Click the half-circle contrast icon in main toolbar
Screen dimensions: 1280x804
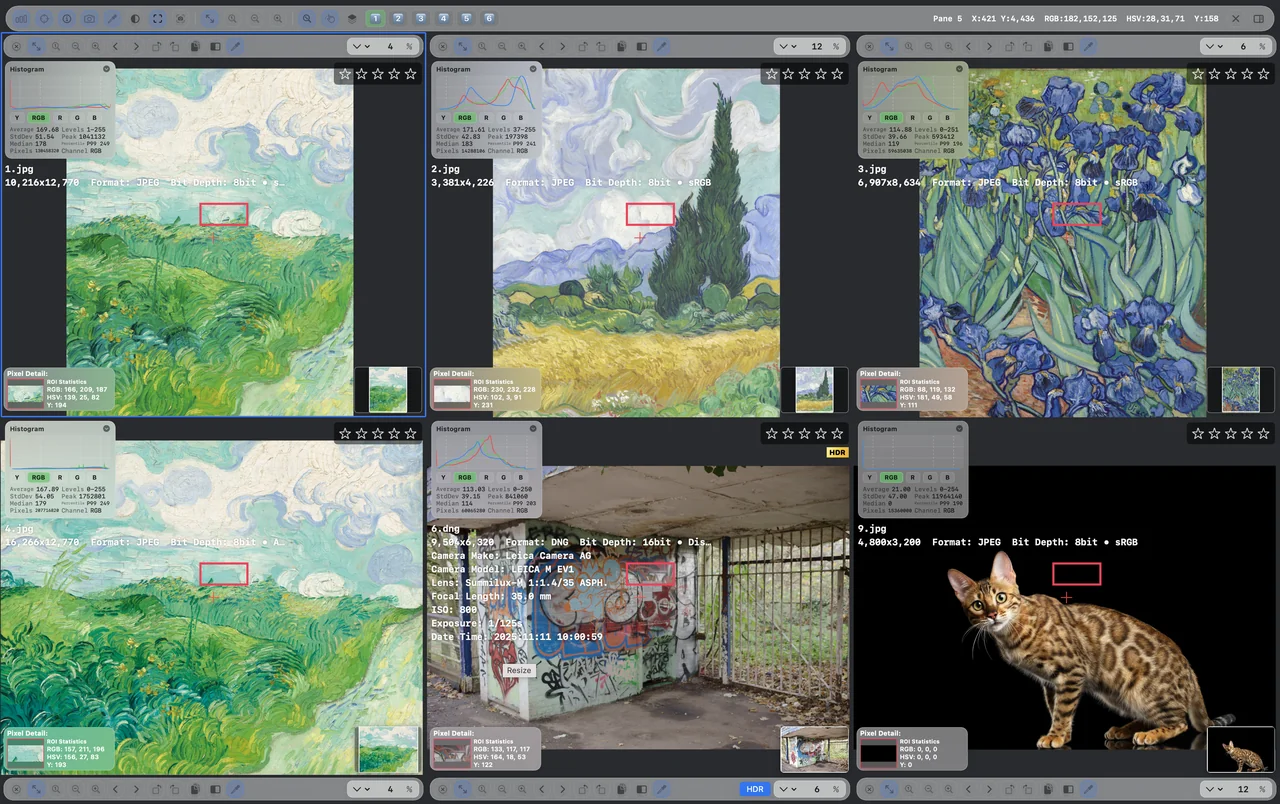pos(135,19)
